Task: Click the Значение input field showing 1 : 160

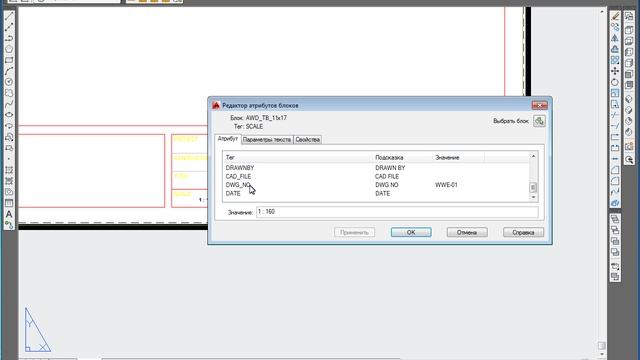Action: (397, 212)
